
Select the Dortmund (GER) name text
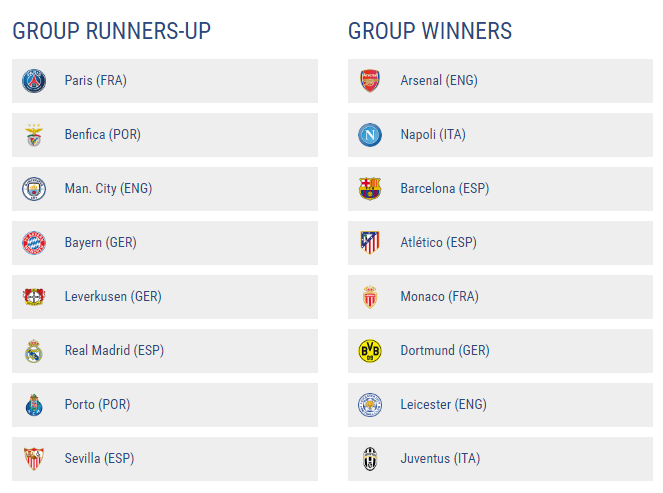(x=445, y=351)
